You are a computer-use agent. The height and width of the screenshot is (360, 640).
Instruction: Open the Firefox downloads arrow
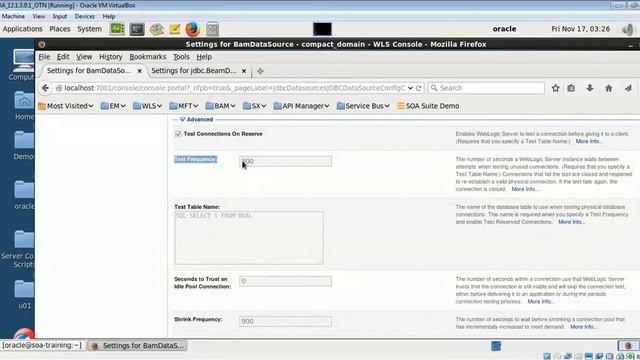(590, 88)
